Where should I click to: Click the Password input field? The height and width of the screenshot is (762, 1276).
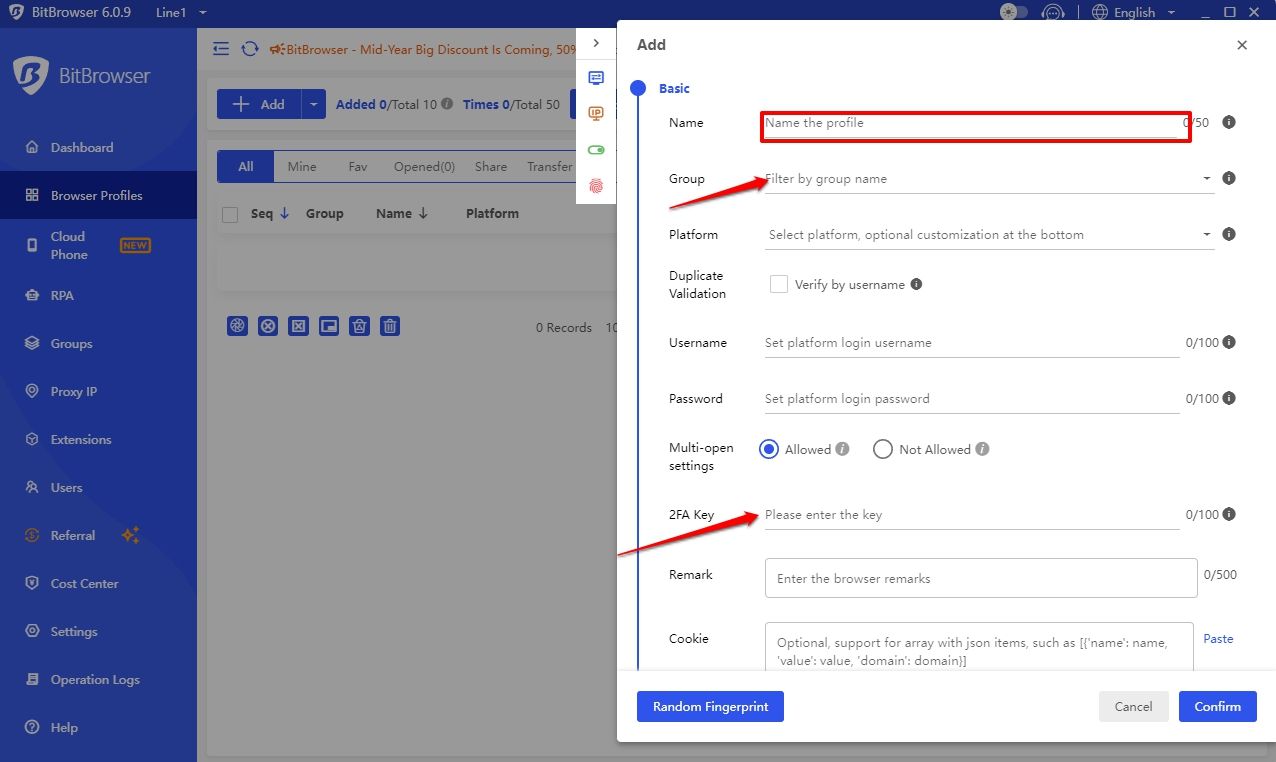coord(971,399)
